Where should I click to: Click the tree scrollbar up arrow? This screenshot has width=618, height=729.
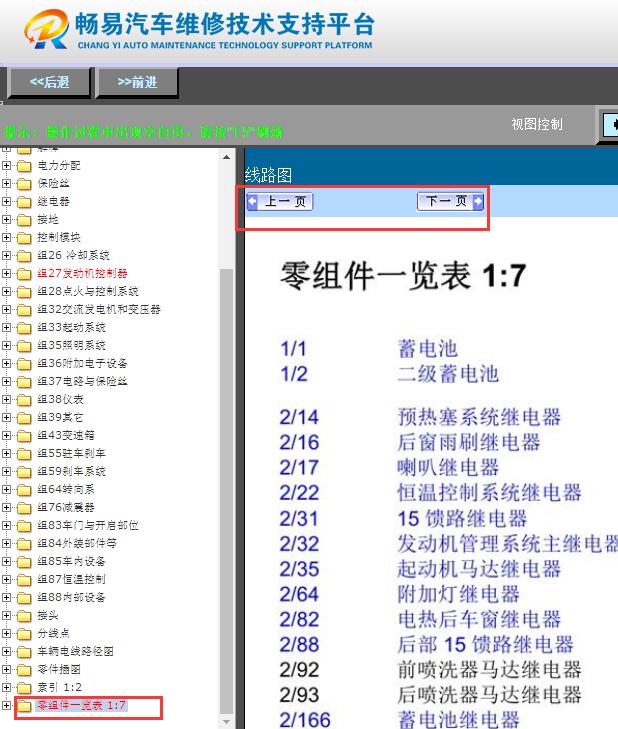coord(226,157)
